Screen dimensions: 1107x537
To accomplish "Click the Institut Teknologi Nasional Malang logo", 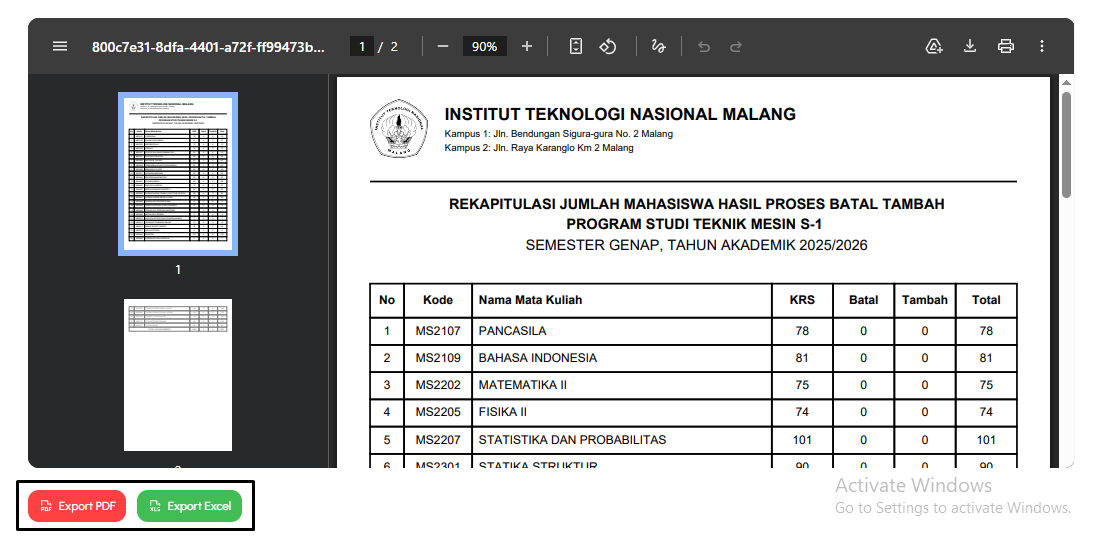I will coord(399,128).
